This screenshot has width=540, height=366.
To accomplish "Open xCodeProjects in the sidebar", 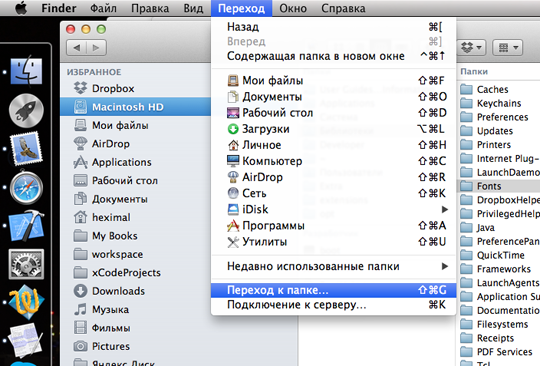I will 135,273.
